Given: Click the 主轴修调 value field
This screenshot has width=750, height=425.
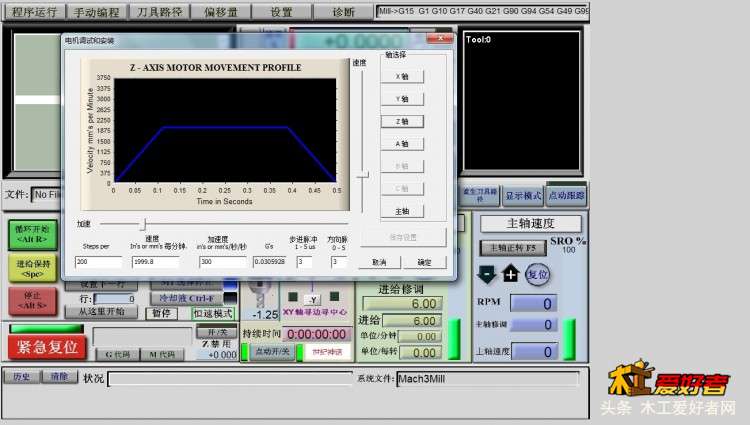Looking at the screenshot, I should click(533, 325).
